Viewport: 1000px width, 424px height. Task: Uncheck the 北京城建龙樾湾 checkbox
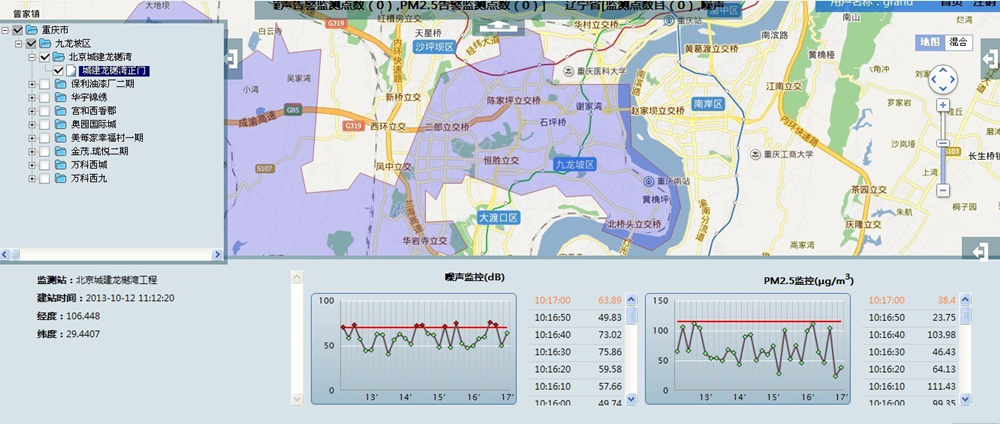click(x=45, y=57)
